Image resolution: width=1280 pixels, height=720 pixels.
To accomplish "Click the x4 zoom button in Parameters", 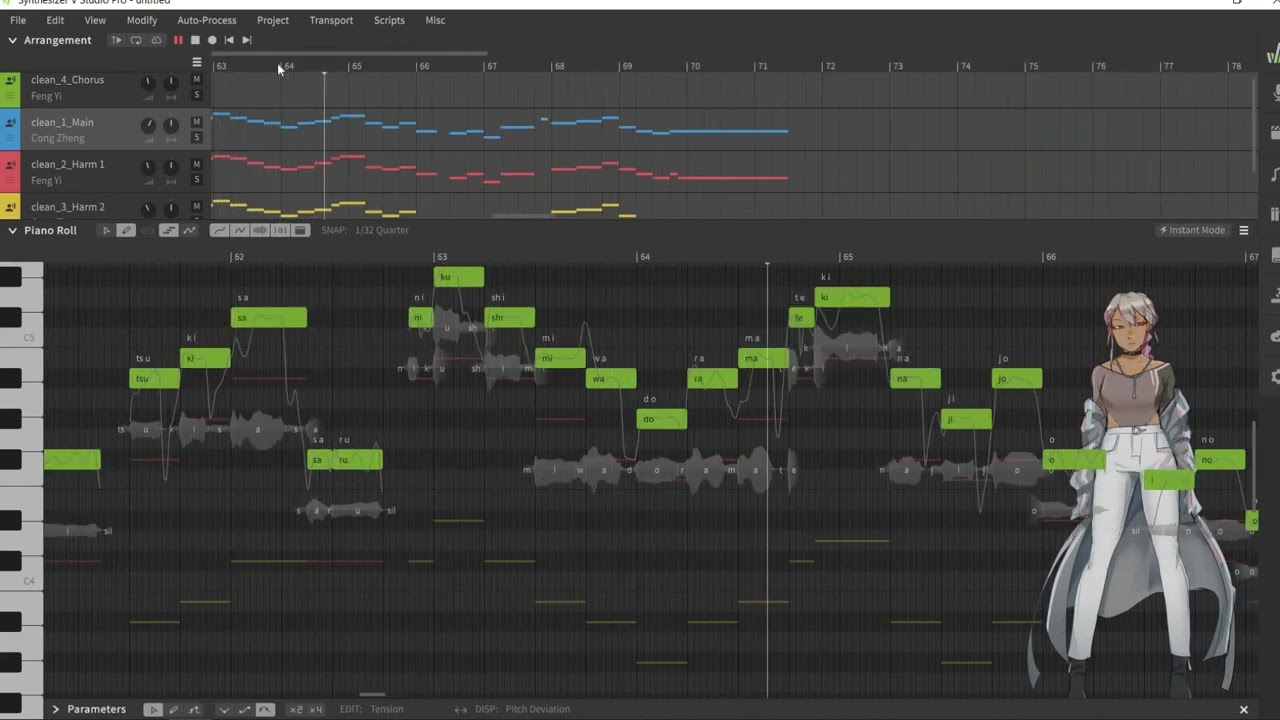I will tap(316, 710).
